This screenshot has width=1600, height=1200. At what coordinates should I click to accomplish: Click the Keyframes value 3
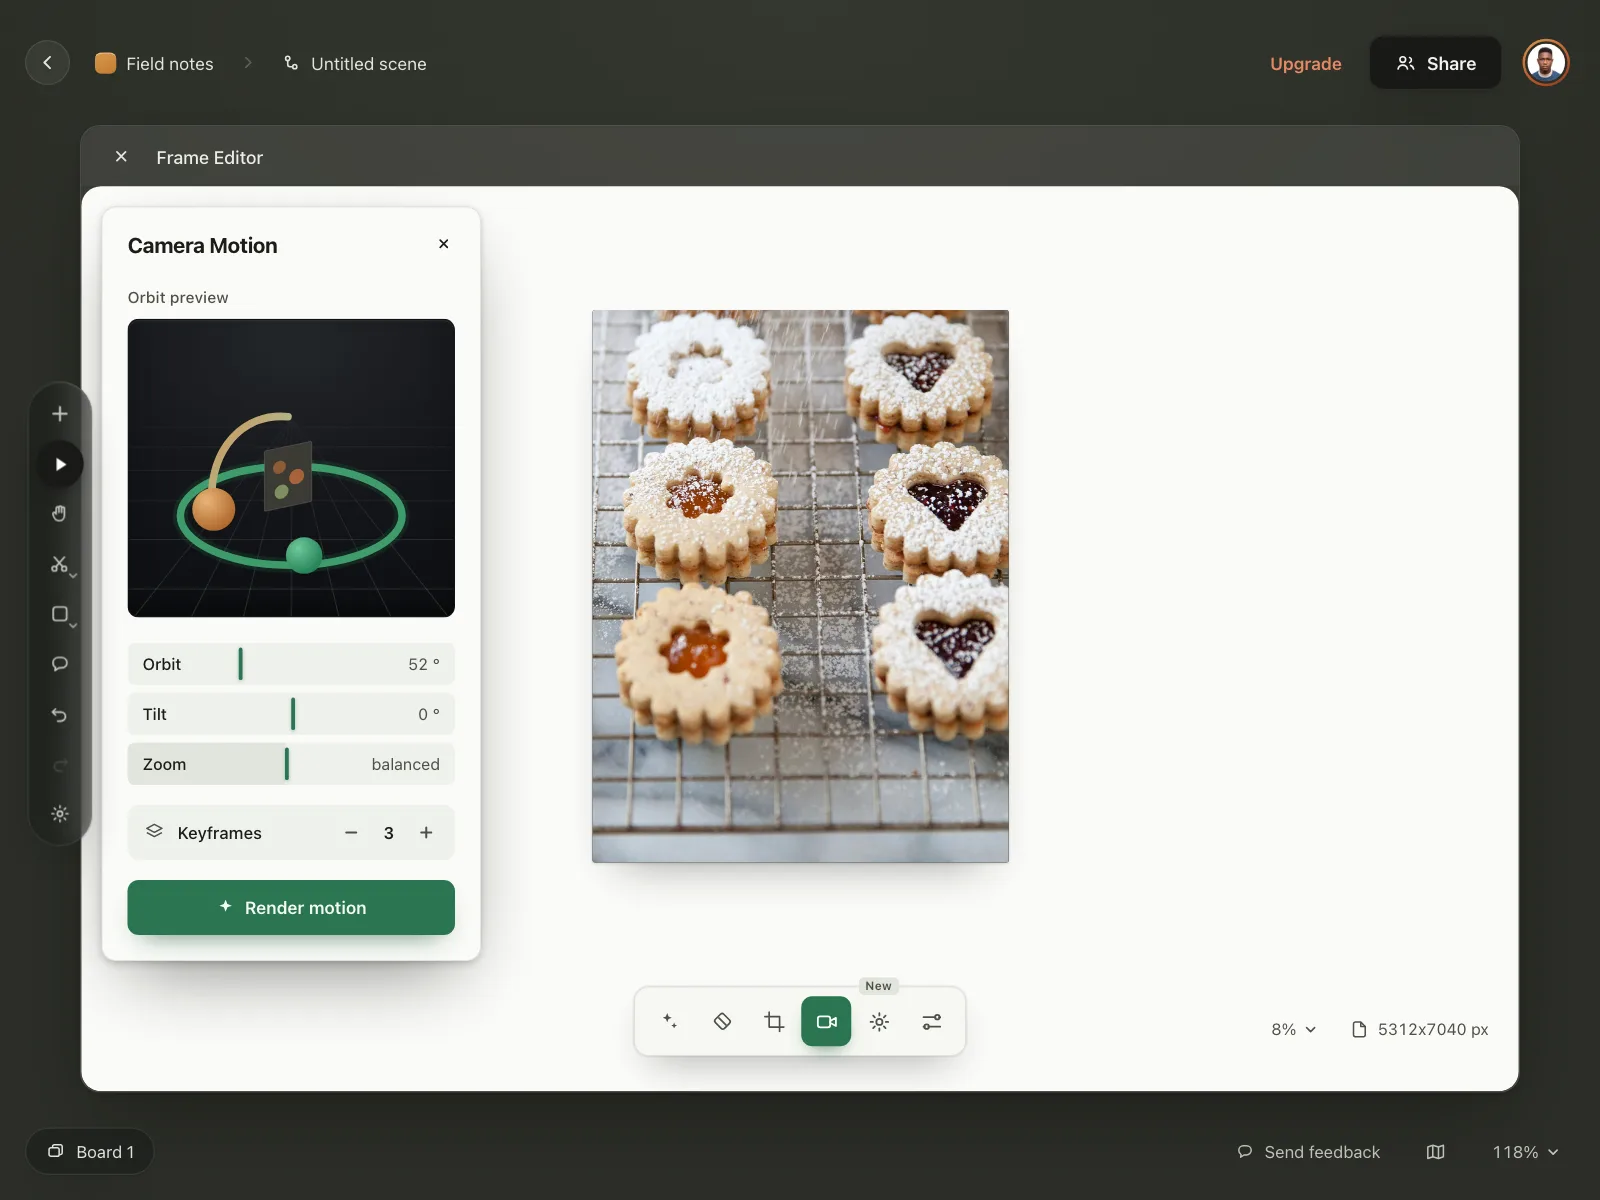pos(389,833)
